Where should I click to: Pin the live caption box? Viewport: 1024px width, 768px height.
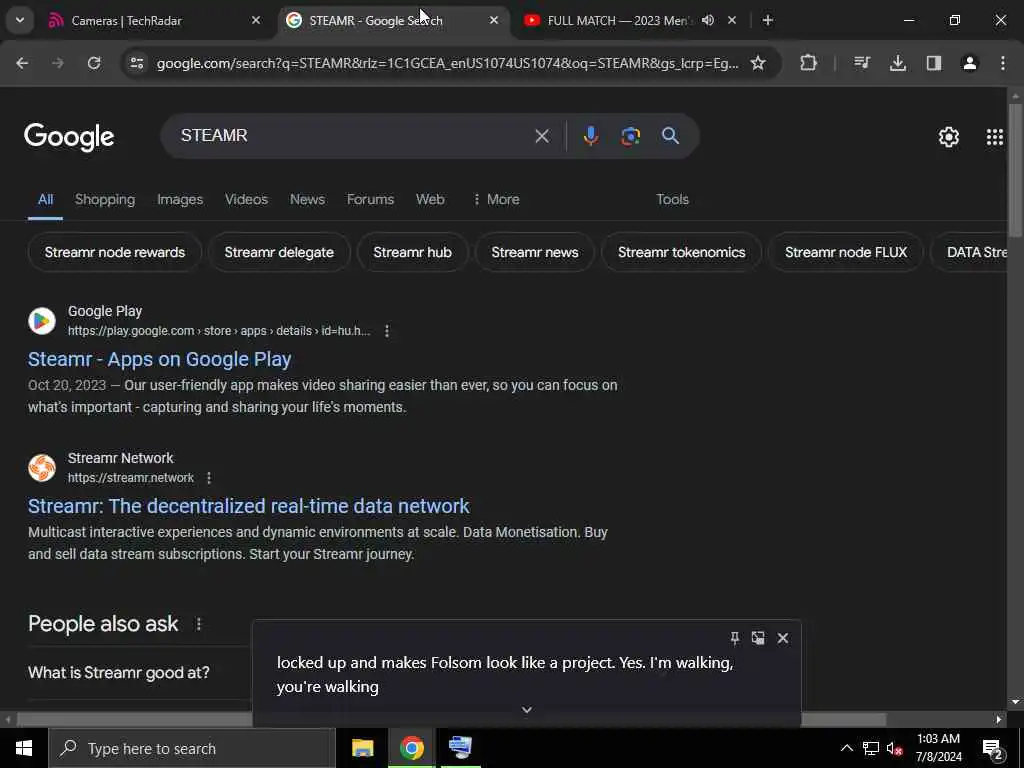pyautogui.click(x=735, y=638)
